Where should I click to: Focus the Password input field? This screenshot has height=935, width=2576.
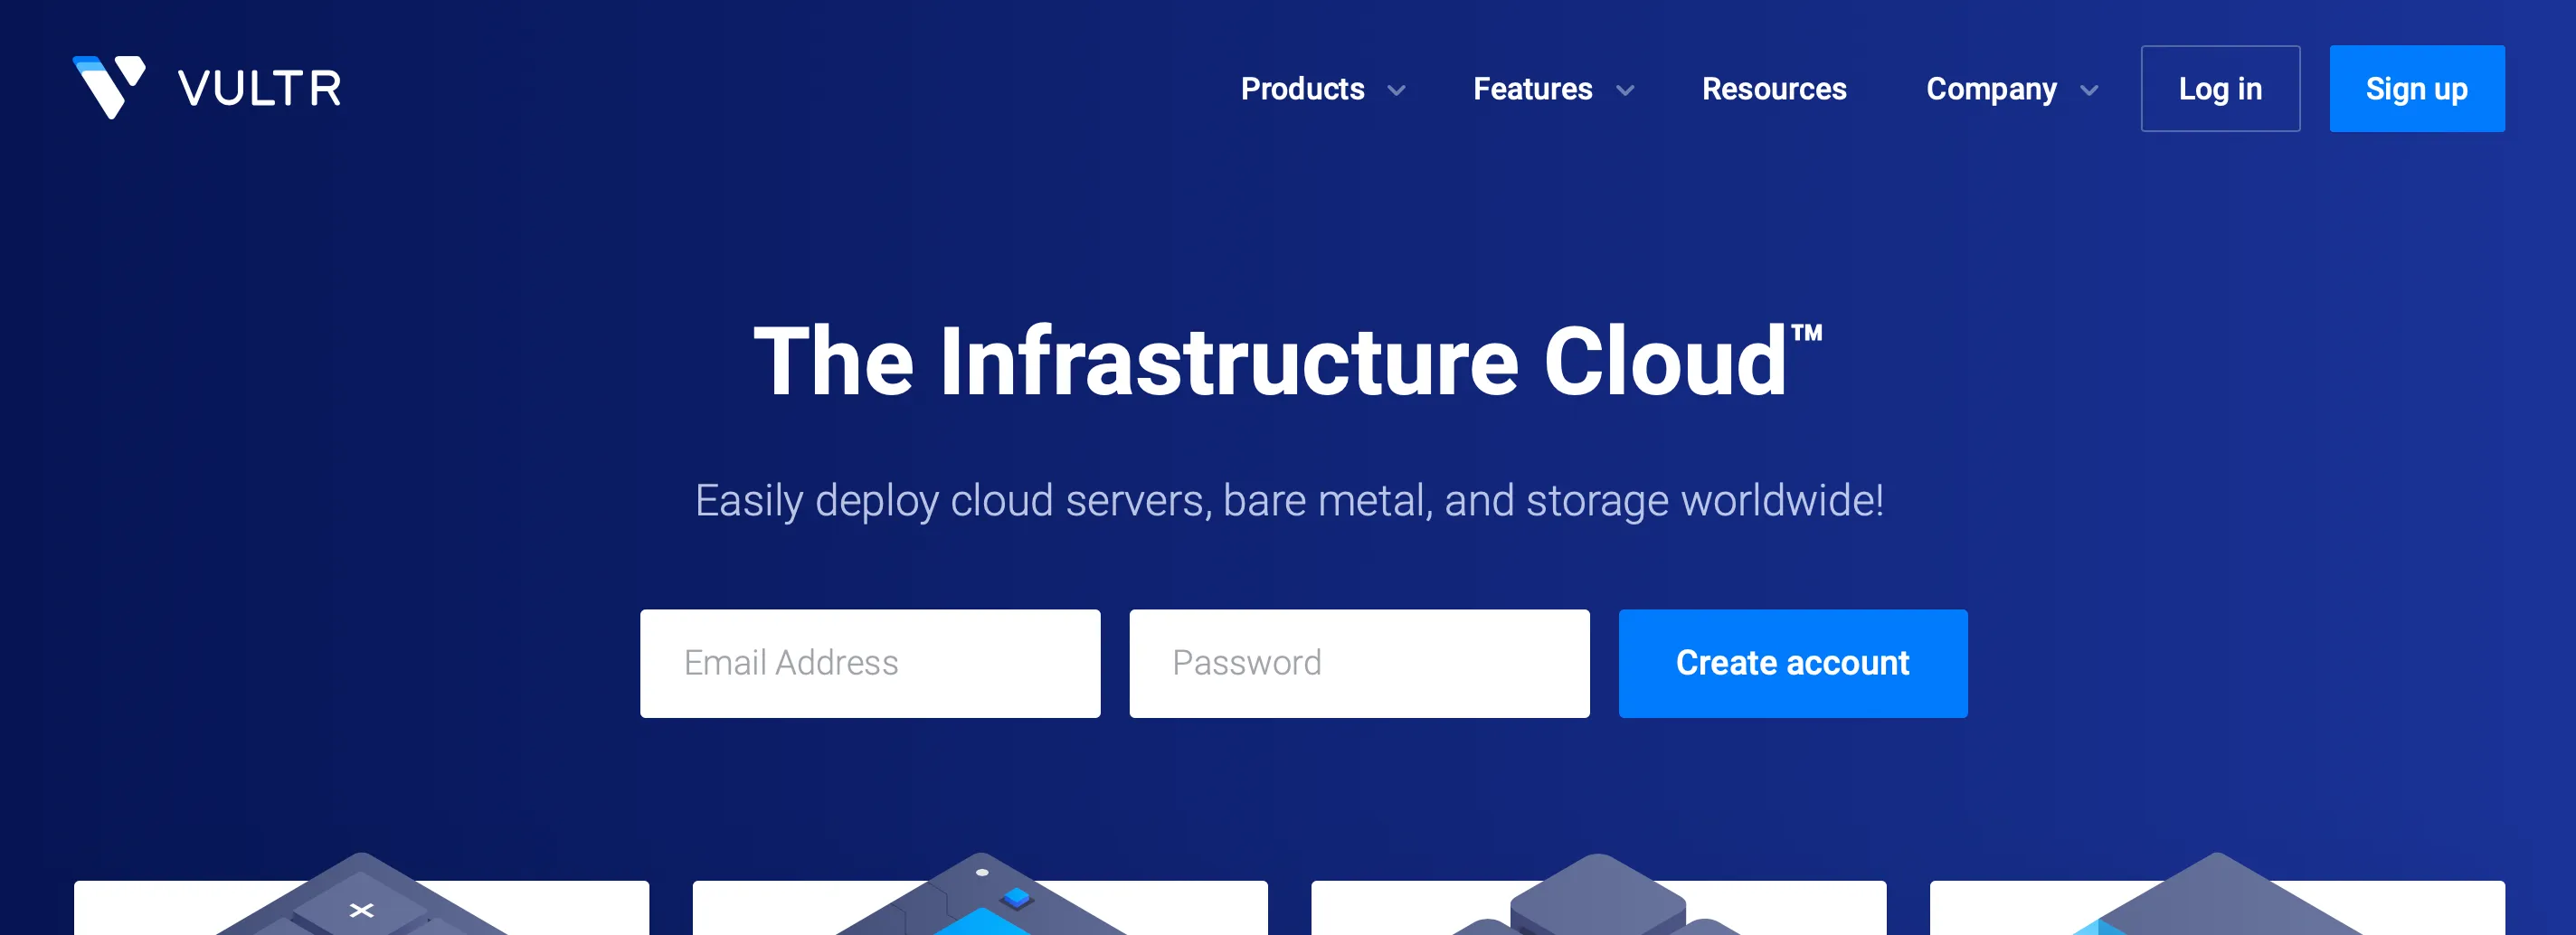coord(1358,663)
